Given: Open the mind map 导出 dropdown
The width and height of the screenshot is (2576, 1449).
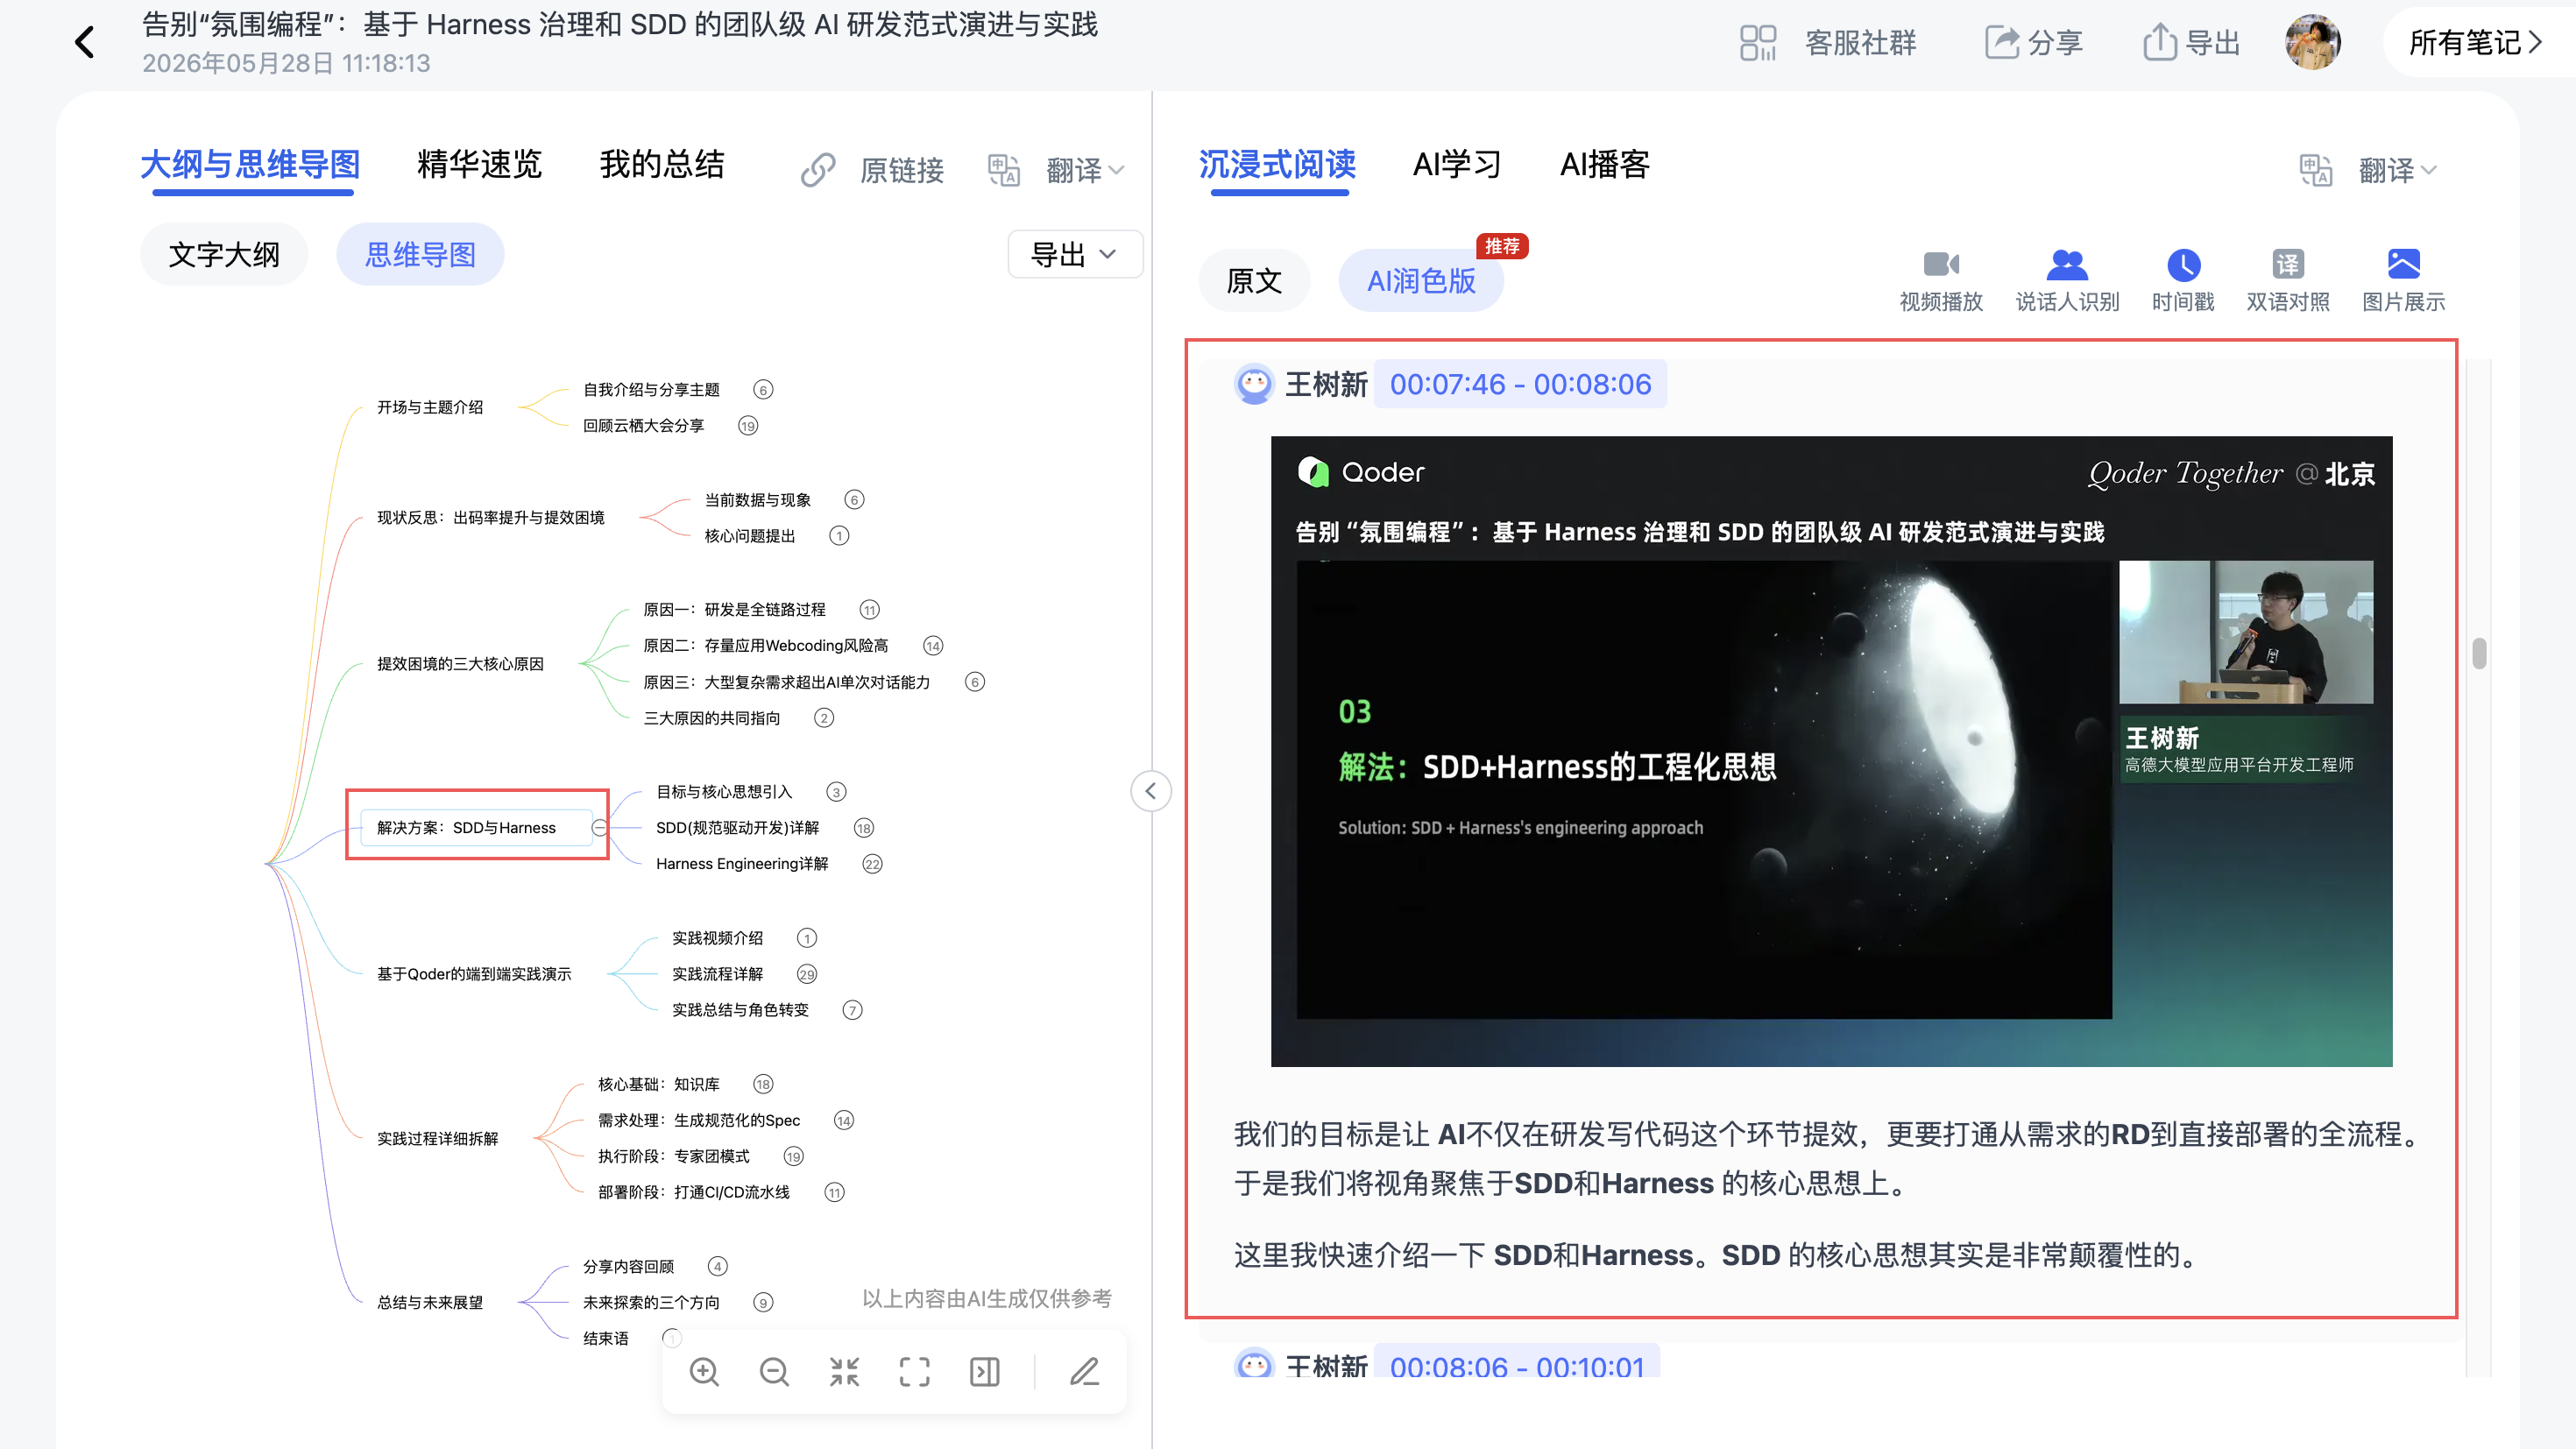Looking at the screenshot, I should point(1075,255).
